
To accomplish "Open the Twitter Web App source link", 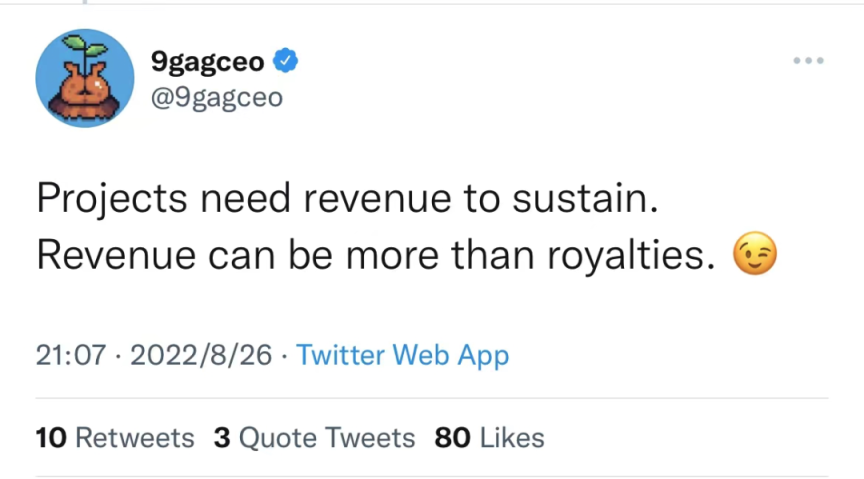I will (x=403, y=355).
